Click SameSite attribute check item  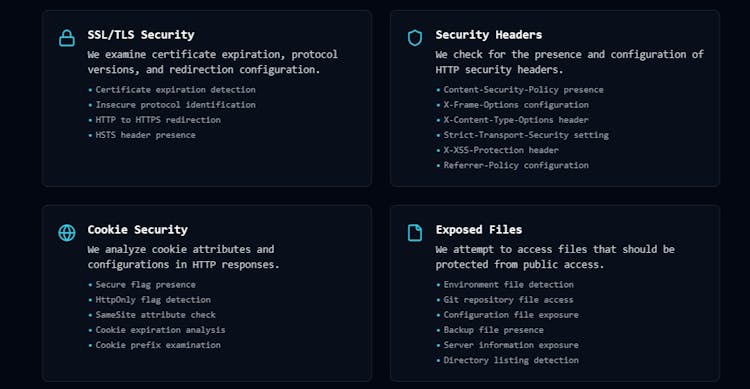[155, 315]
